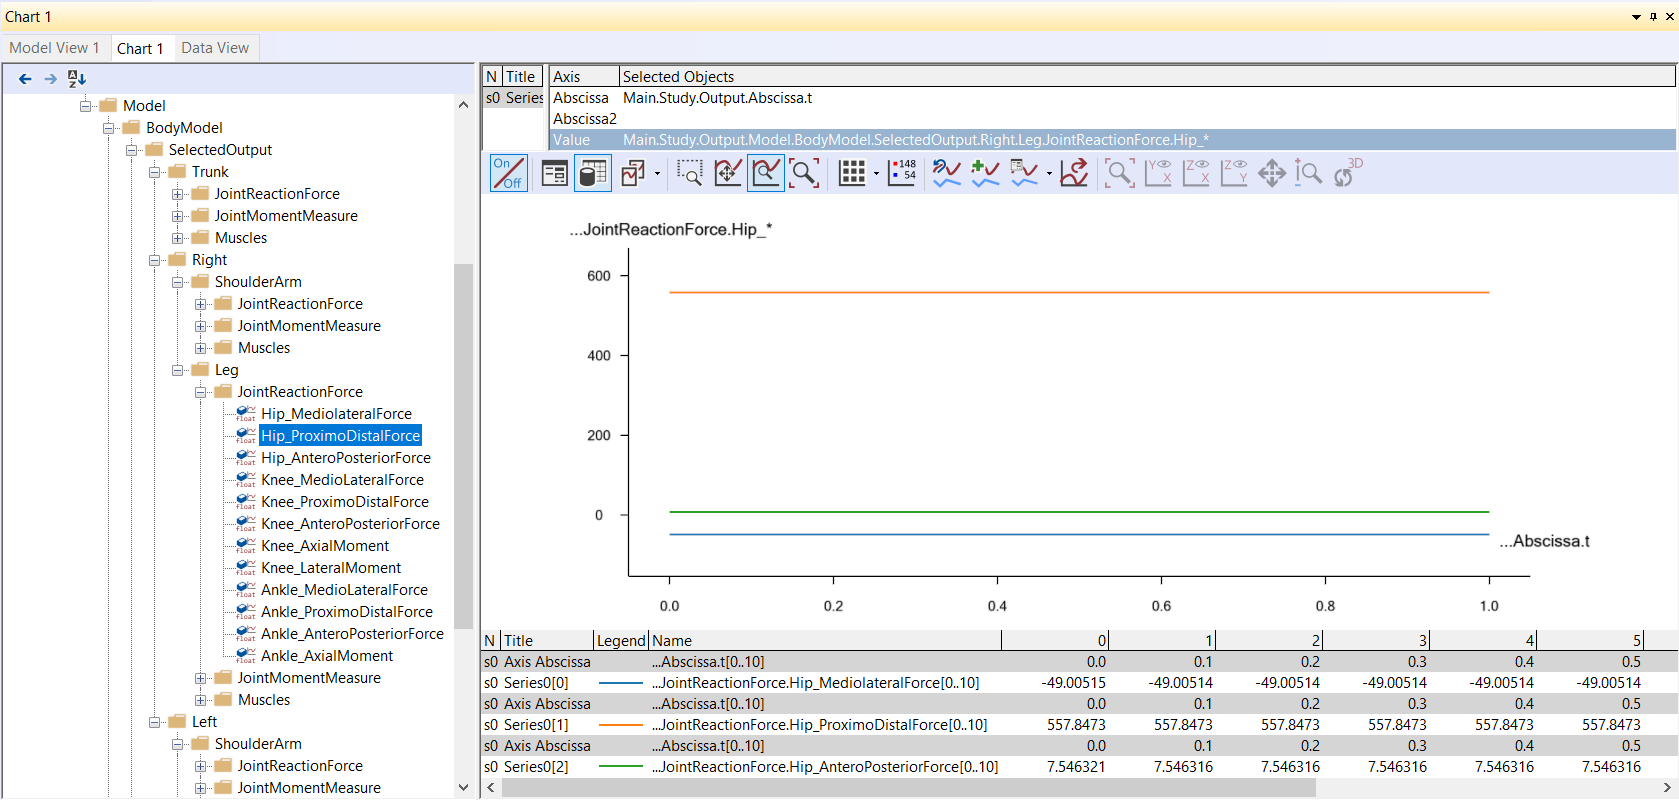Open the chart layout dropdown arrow
This screenshot has height=800, width=1679.
(657, 174)
